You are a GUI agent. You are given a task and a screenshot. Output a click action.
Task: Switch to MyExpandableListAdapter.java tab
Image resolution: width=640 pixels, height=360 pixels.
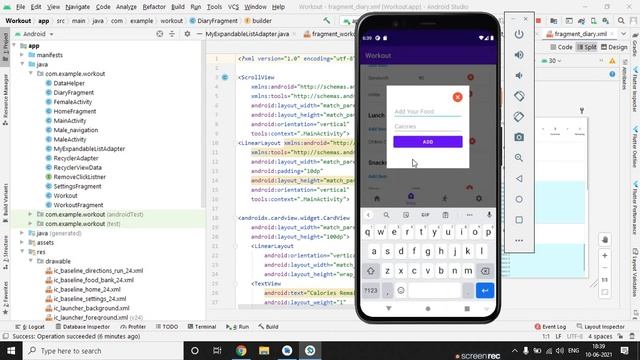pyautogui.click(x=247, y=34)
